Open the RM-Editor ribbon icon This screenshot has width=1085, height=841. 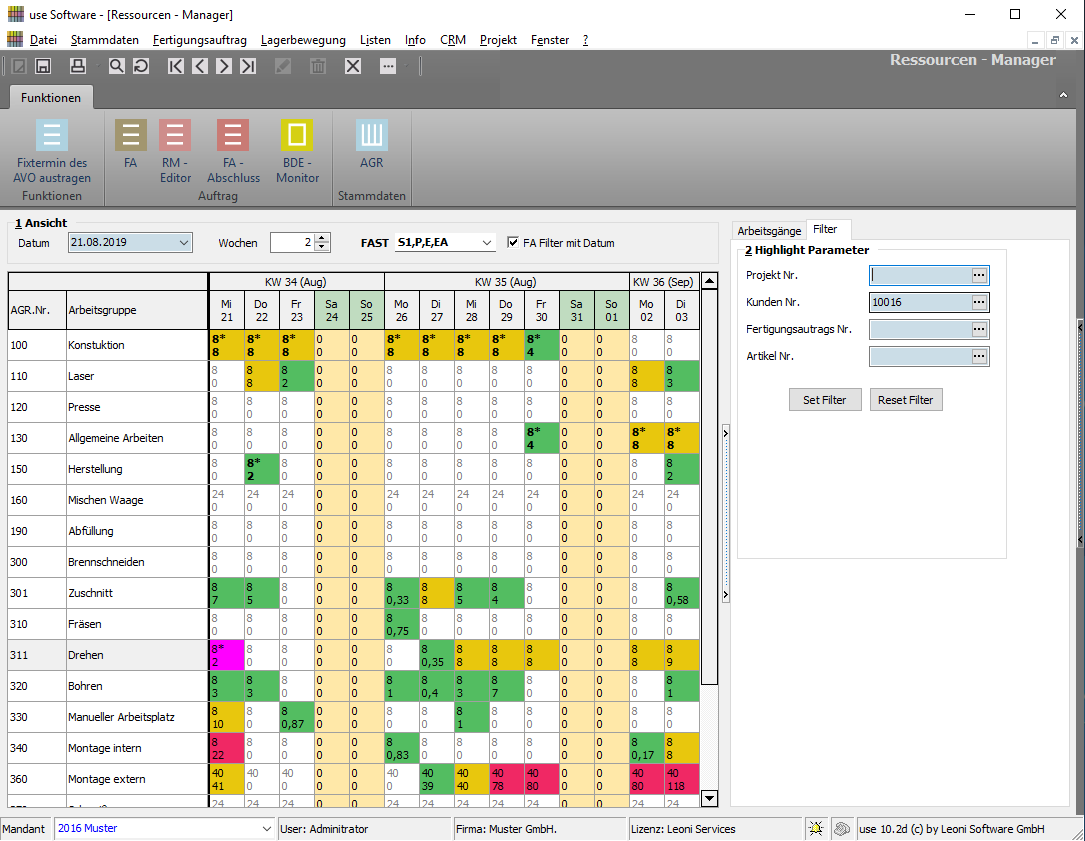[175, 151]
